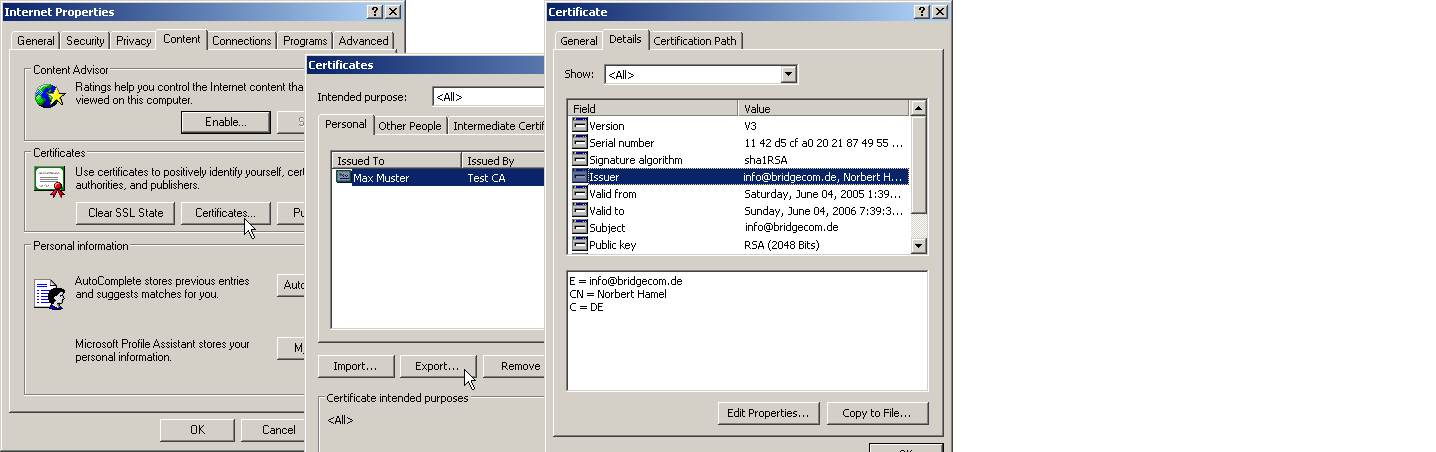Select the Other People tab

[409, 126]
